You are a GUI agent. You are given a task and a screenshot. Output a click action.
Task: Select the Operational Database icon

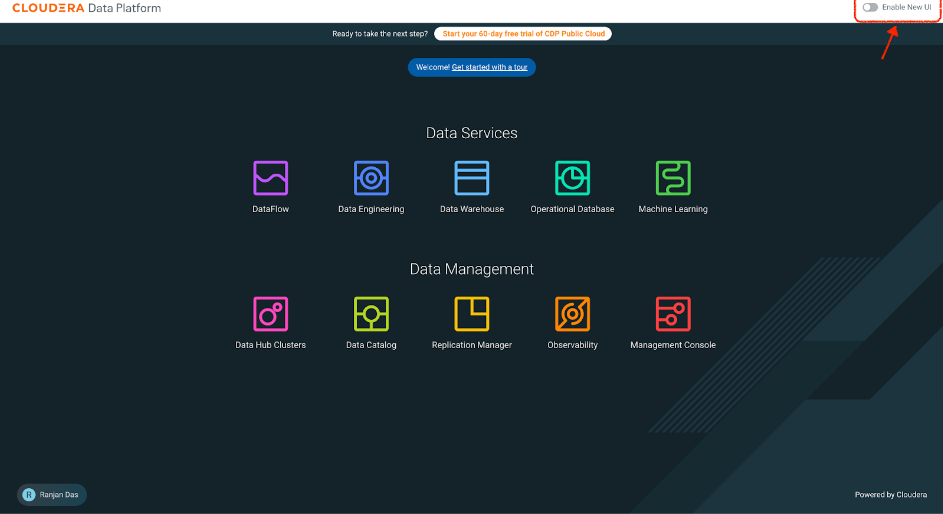point(572,178)
